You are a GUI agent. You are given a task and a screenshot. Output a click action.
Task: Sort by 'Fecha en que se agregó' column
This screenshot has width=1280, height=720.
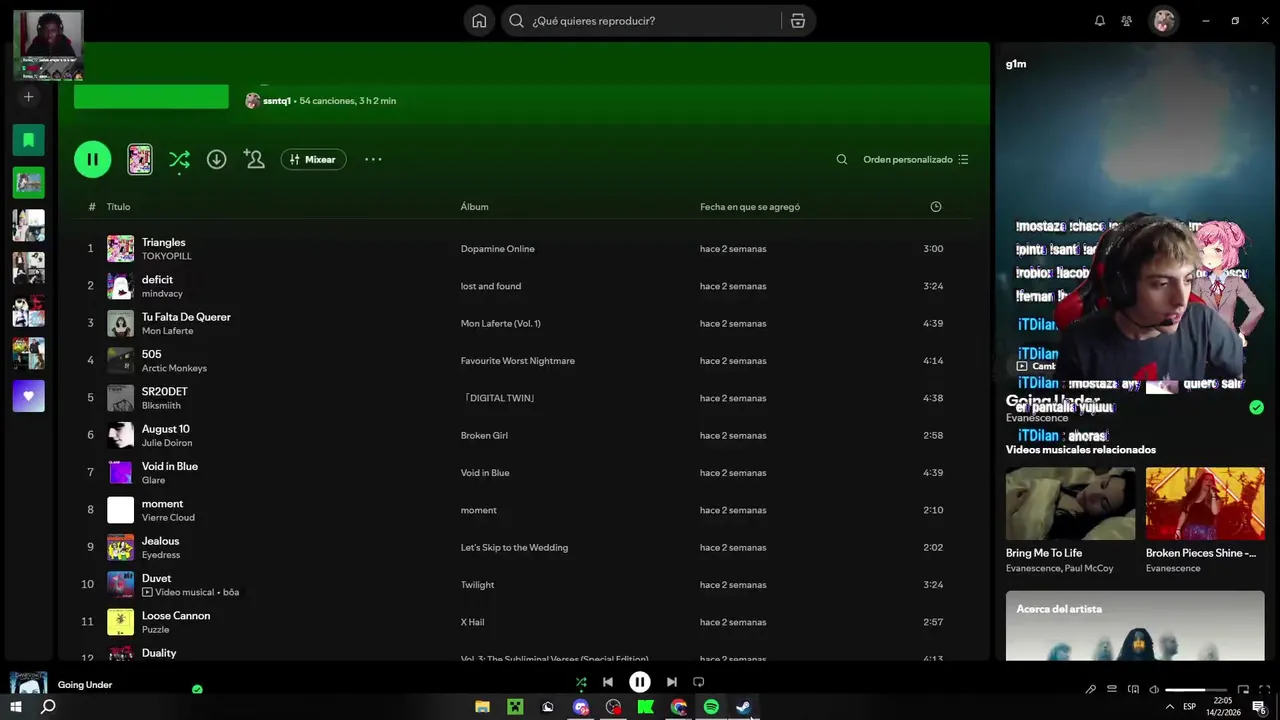coord(749,207)
